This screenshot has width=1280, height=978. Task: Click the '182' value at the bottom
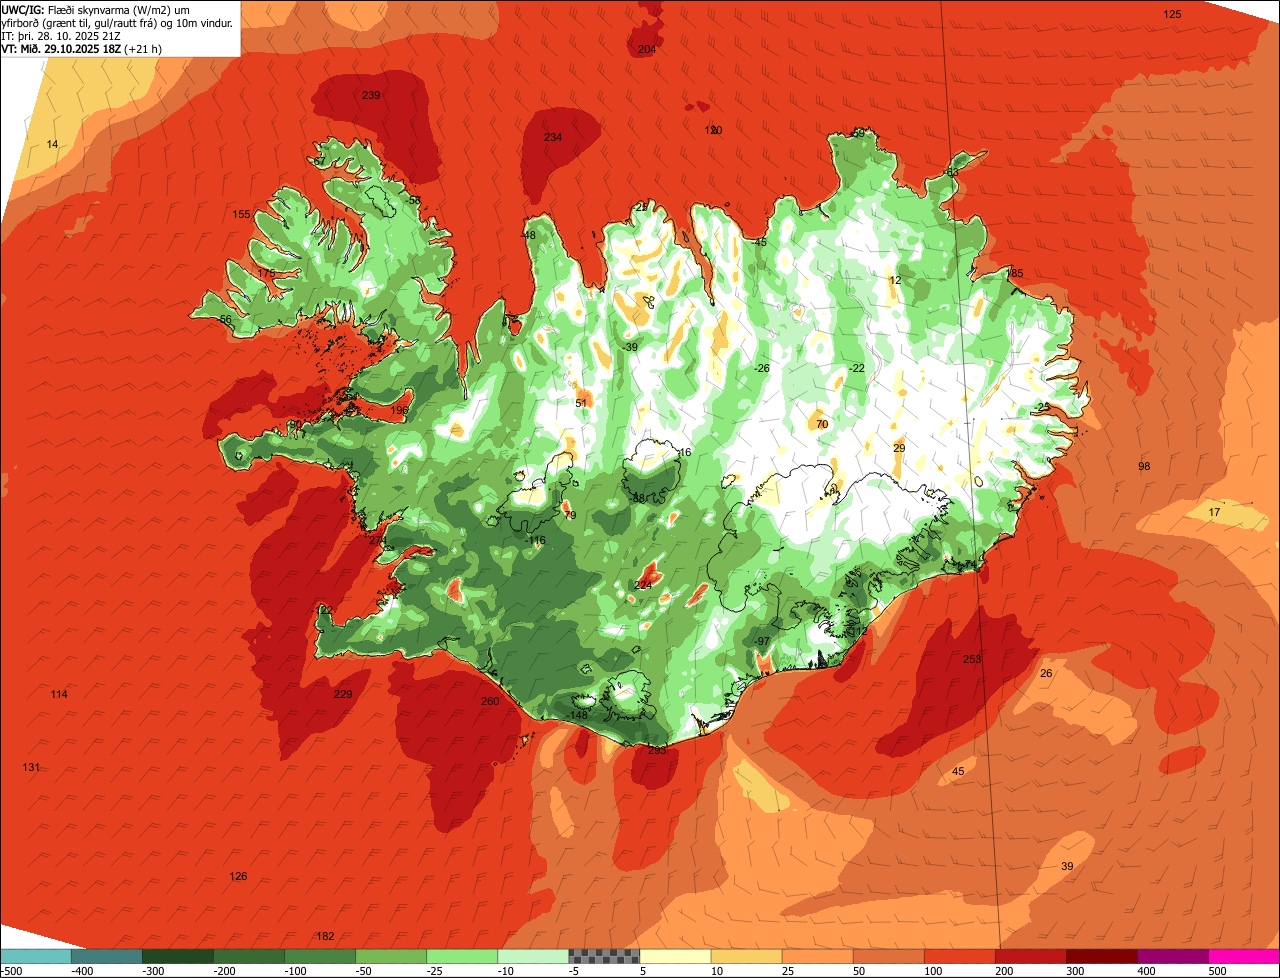tap(325, 936)
